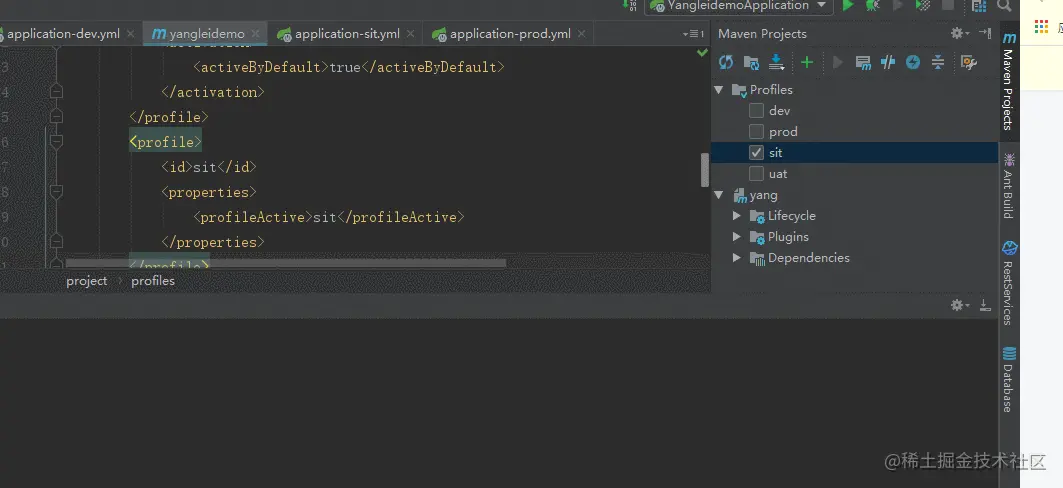1063x488 pixels.
Task: Click the green inspection checkmark indicator
Action: tap(702, 52)
